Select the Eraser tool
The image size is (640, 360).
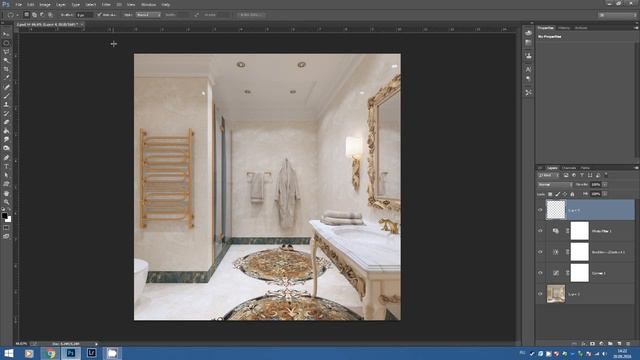[6, 122]
